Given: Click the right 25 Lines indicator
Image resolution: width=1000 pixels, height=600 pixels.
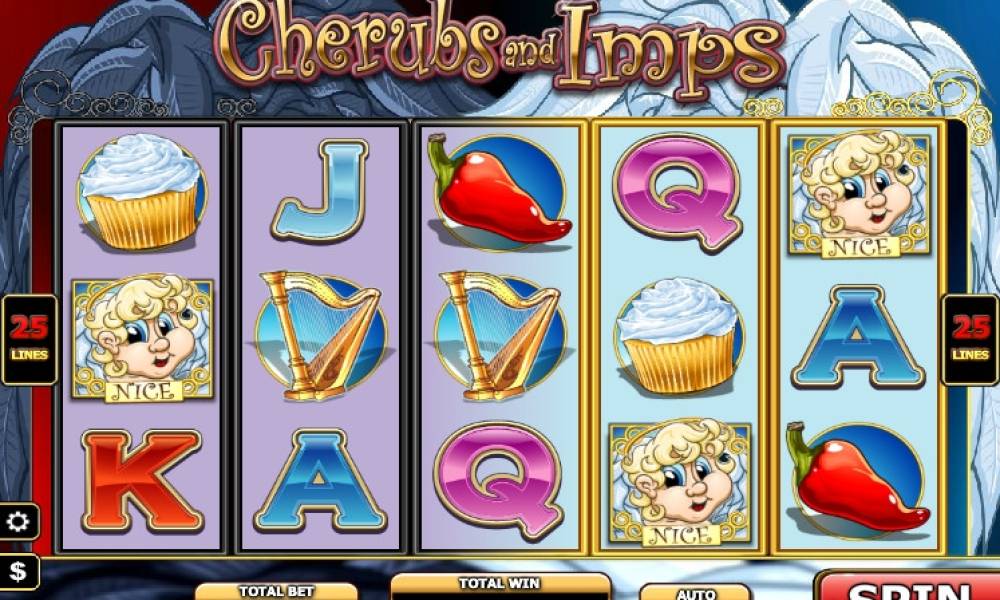Looking at the screenshot, I should [971, 340].
